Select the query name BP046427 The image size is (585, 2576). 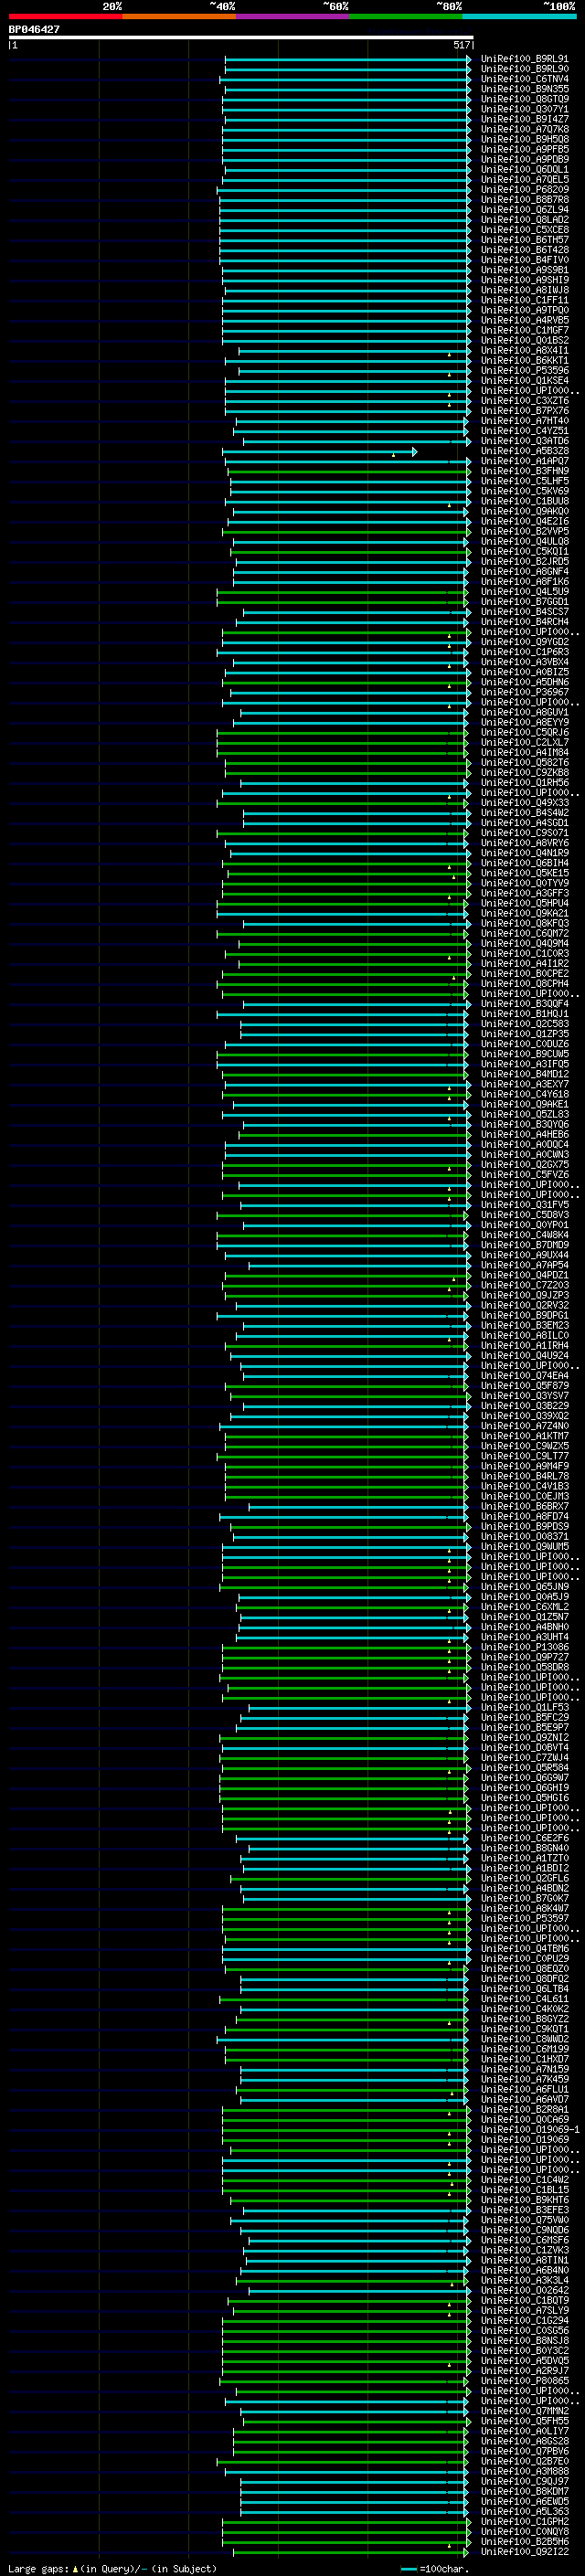(x=34, y=29)
